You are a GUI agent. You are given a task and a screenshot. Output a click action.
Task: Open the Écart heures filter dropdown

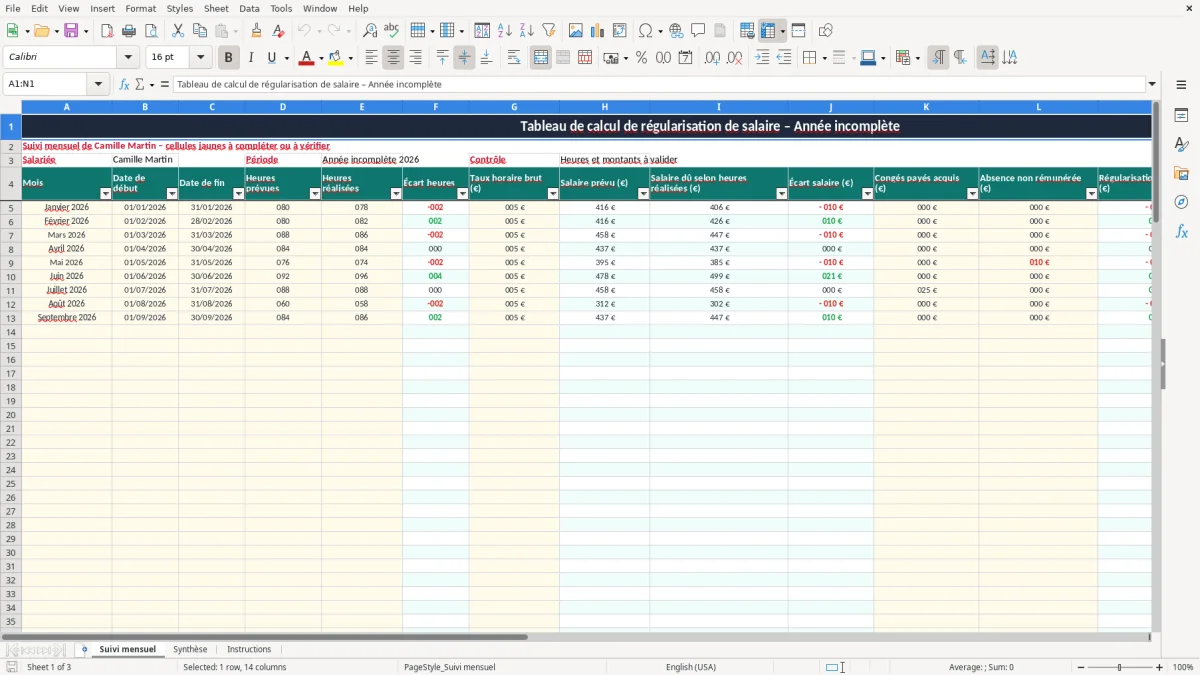click(x=462, y=194)
